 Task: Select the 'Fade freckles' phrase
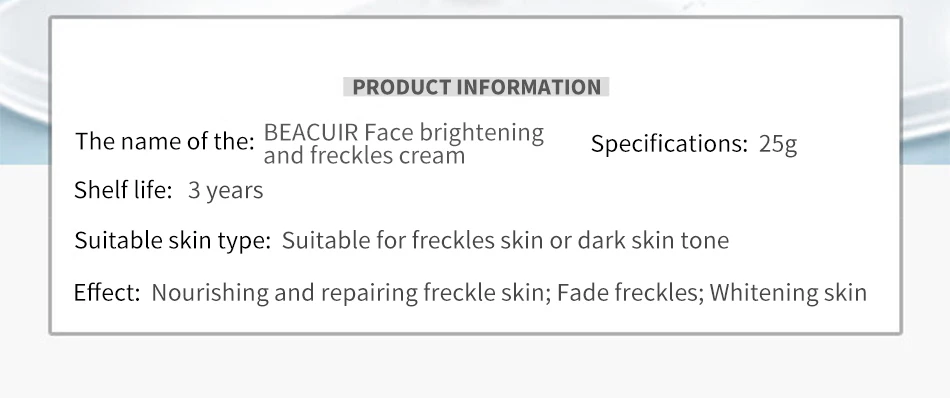pos(627,293)
